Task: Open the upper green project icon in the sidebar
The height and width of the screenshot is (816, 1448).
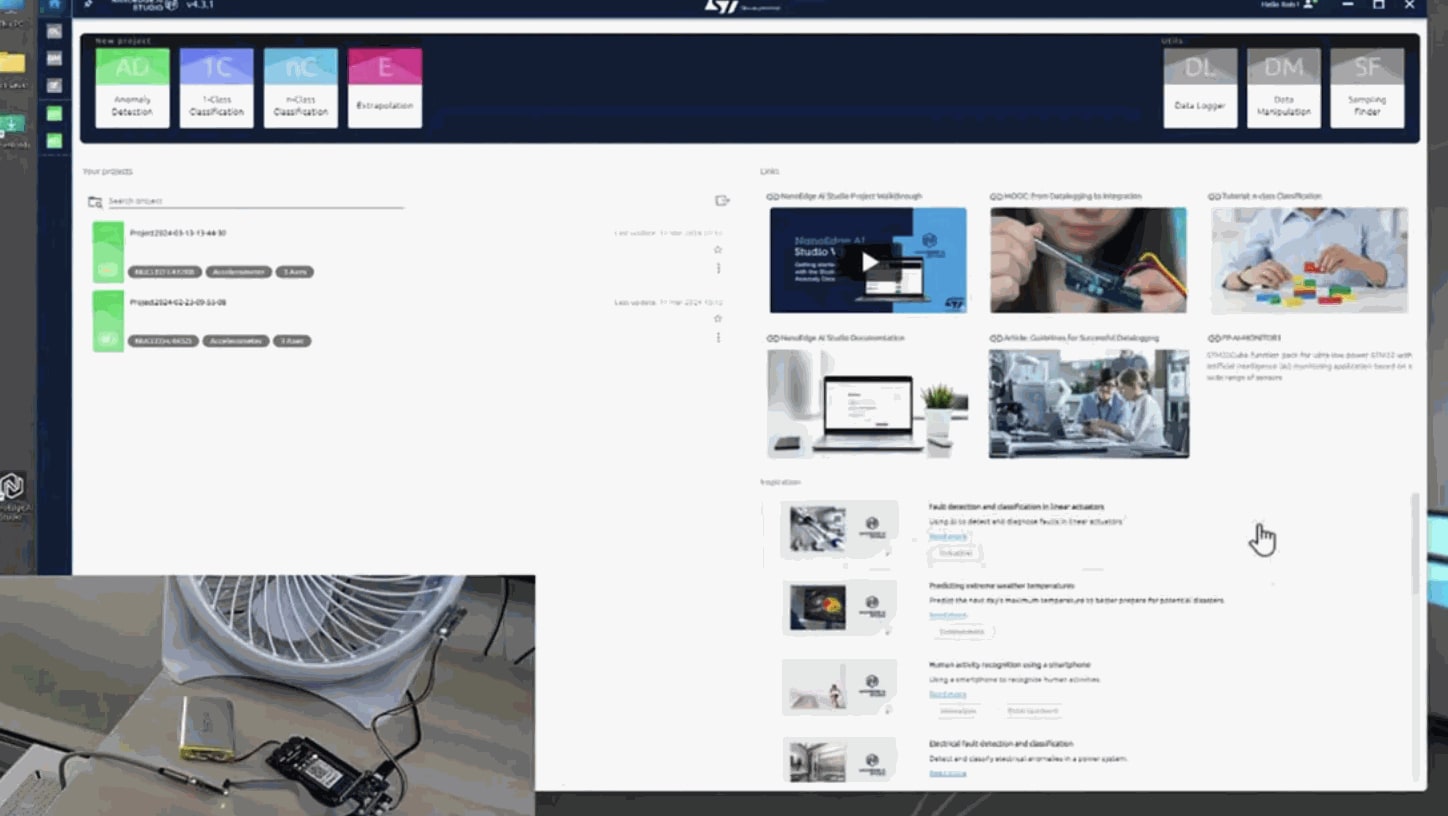Action: pyautogui.click(x=54, y=114)
